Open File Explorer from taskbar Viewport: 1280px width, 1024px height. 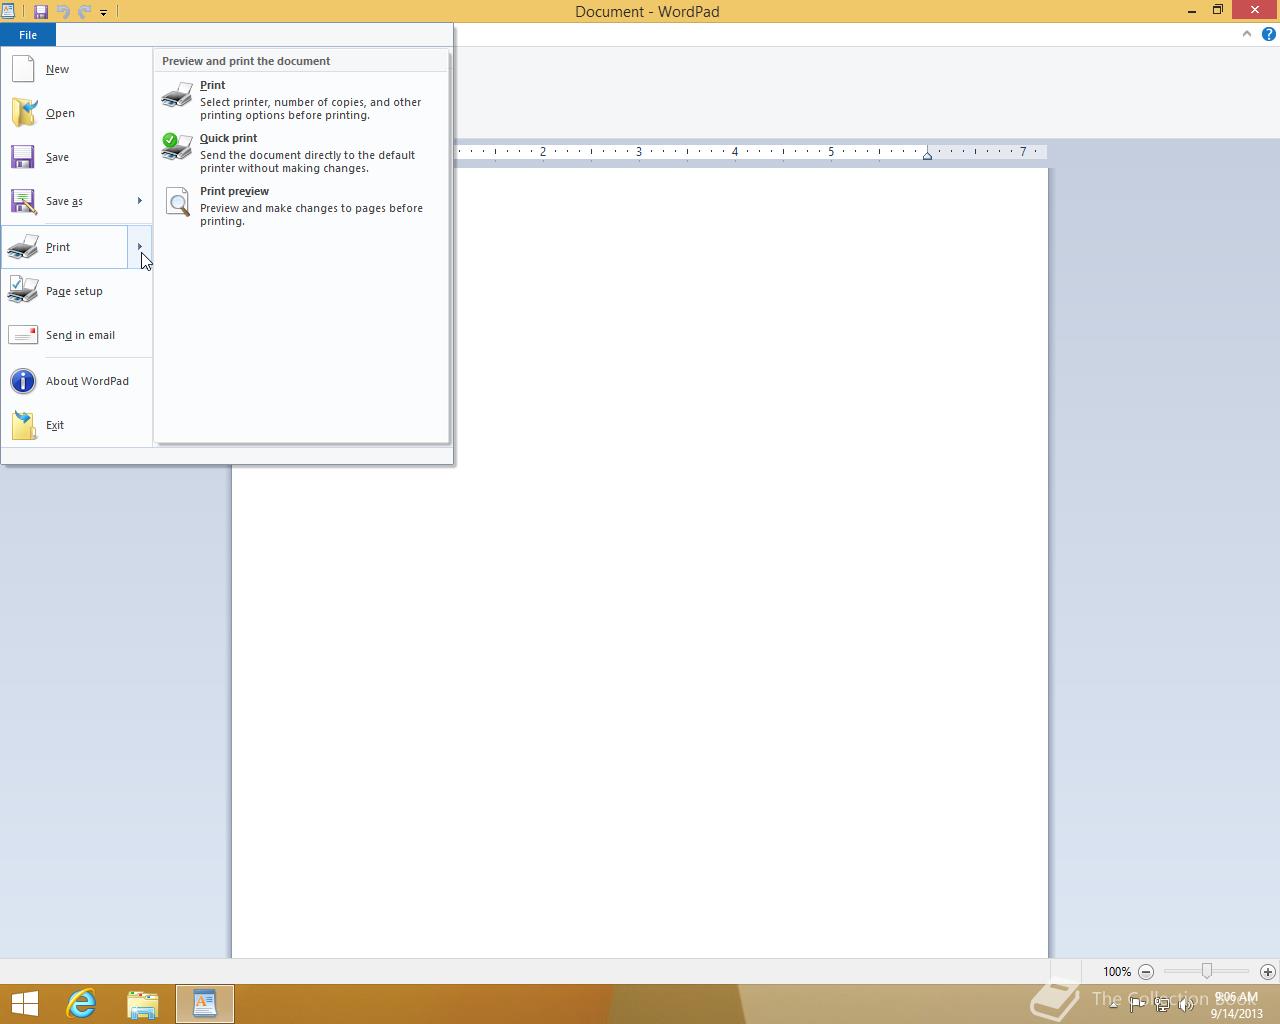tap(143, 1004)
